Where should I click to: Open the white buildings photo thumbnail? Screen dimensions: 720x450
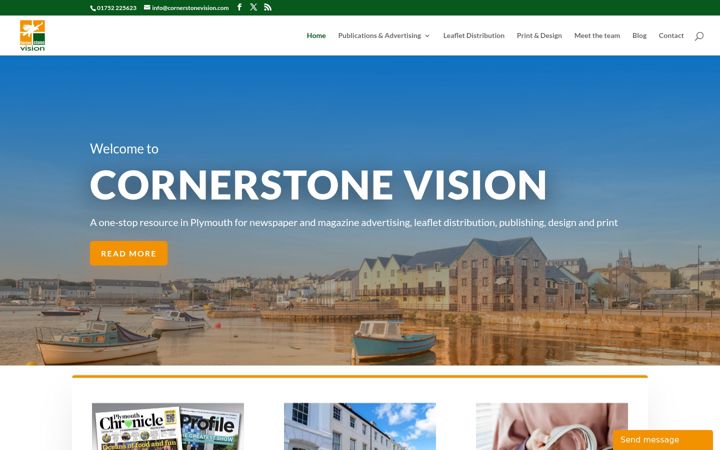click(x=360, y=427)
